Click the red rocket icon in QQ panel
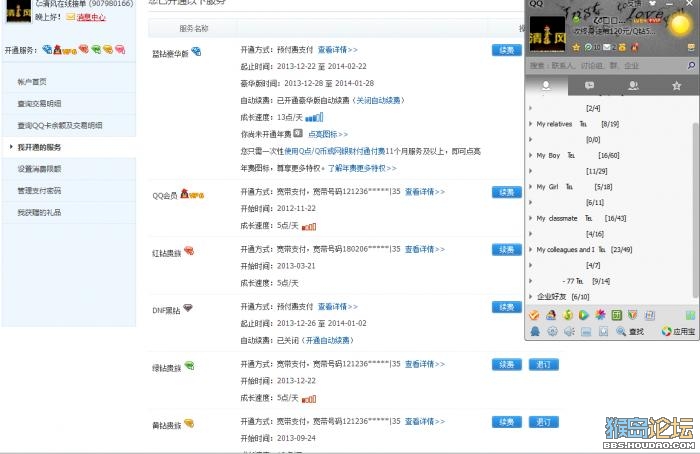This screenshot has height=454, width=700. (634, 47)
